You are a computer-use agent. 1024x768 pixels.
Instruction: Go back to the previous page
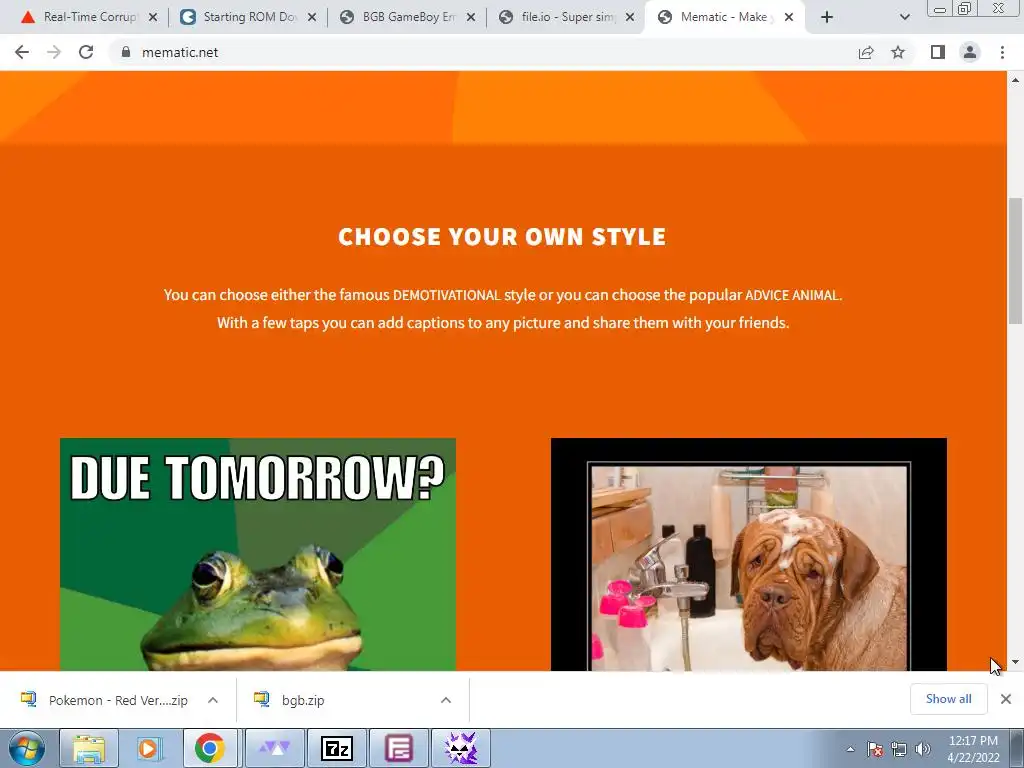pos(22,52)
